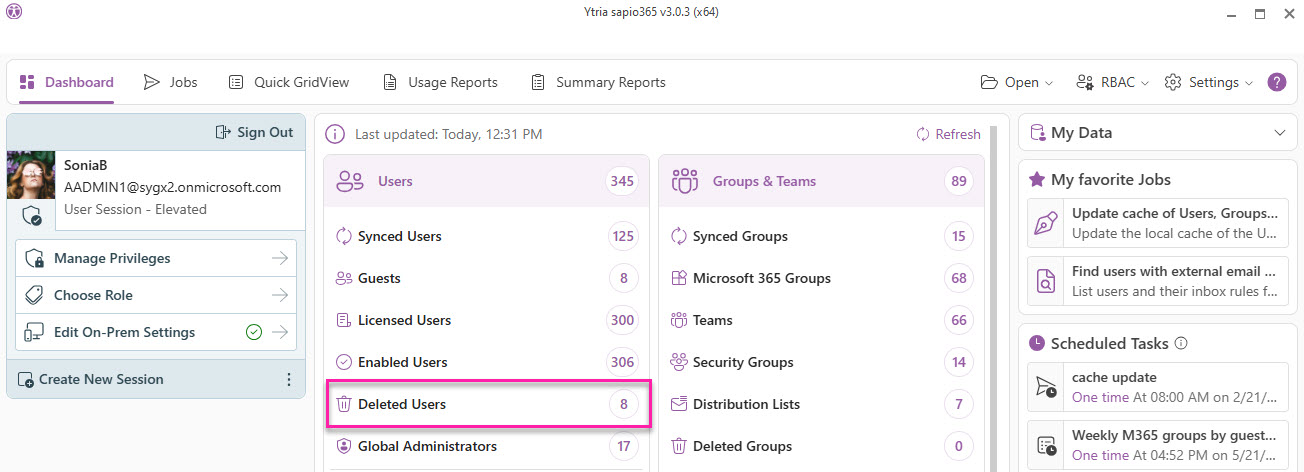Click the Last updated info icon
This screenshot has height=472, width=1304.
(x=336, y=134)
